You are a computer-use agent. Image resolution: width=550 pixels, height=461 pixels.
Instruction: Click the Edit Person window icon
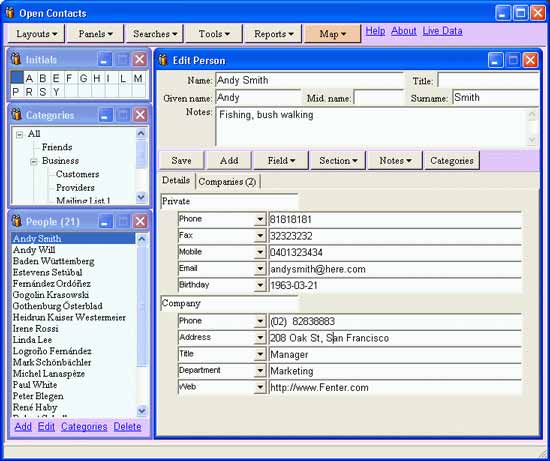pos(163,60)
